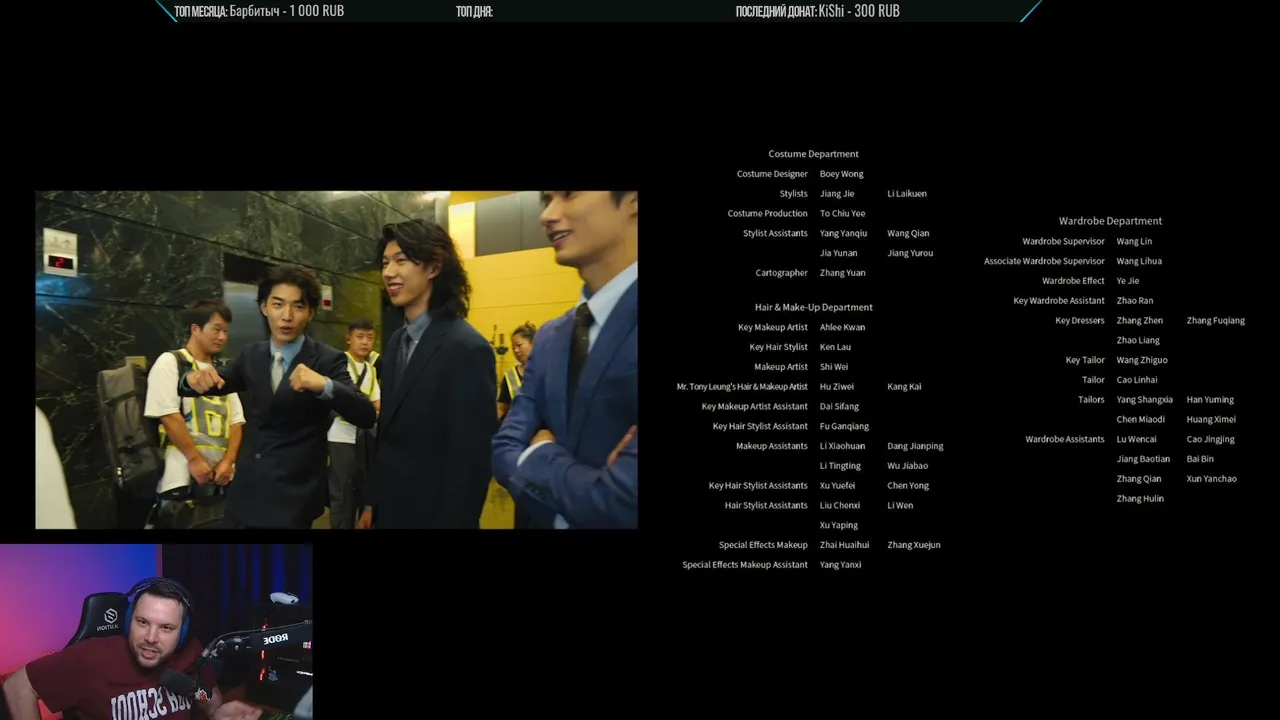Screen dimensions: 1280x720
Task: Click the 'Costume Department' heading
Action: [813, 154]
